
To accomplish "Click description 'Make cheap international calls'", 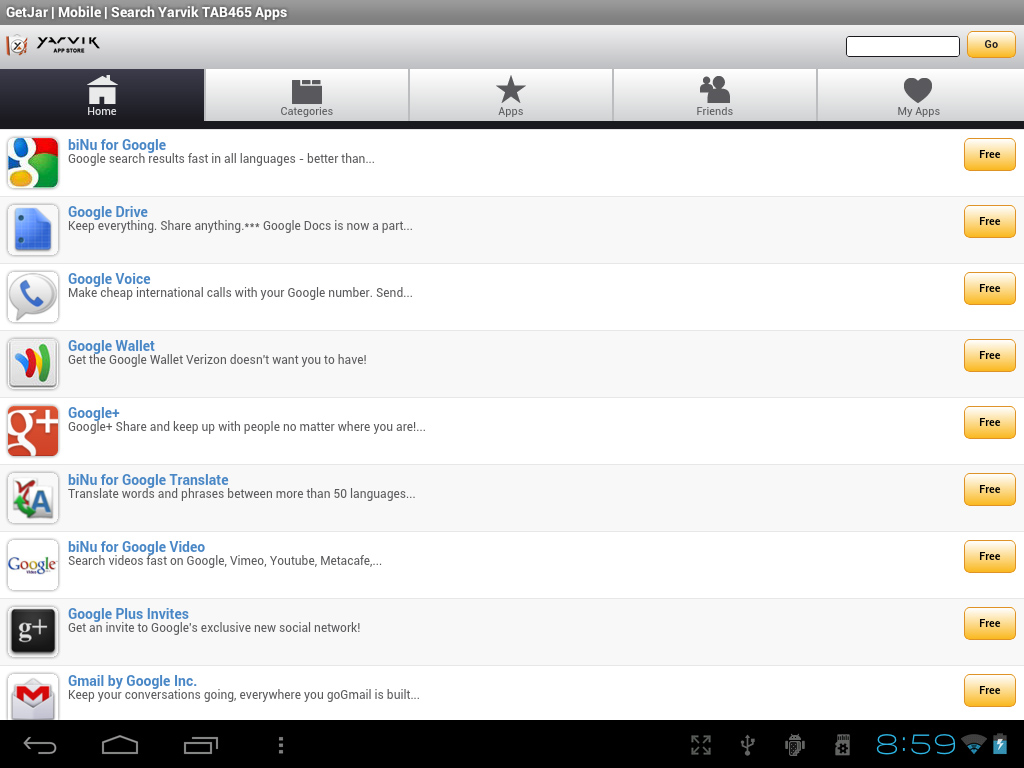I will 240,293.
